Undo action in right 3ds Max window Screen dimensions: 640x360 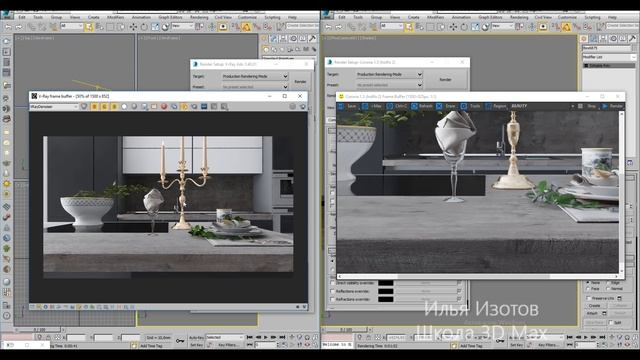pos(328,27)
